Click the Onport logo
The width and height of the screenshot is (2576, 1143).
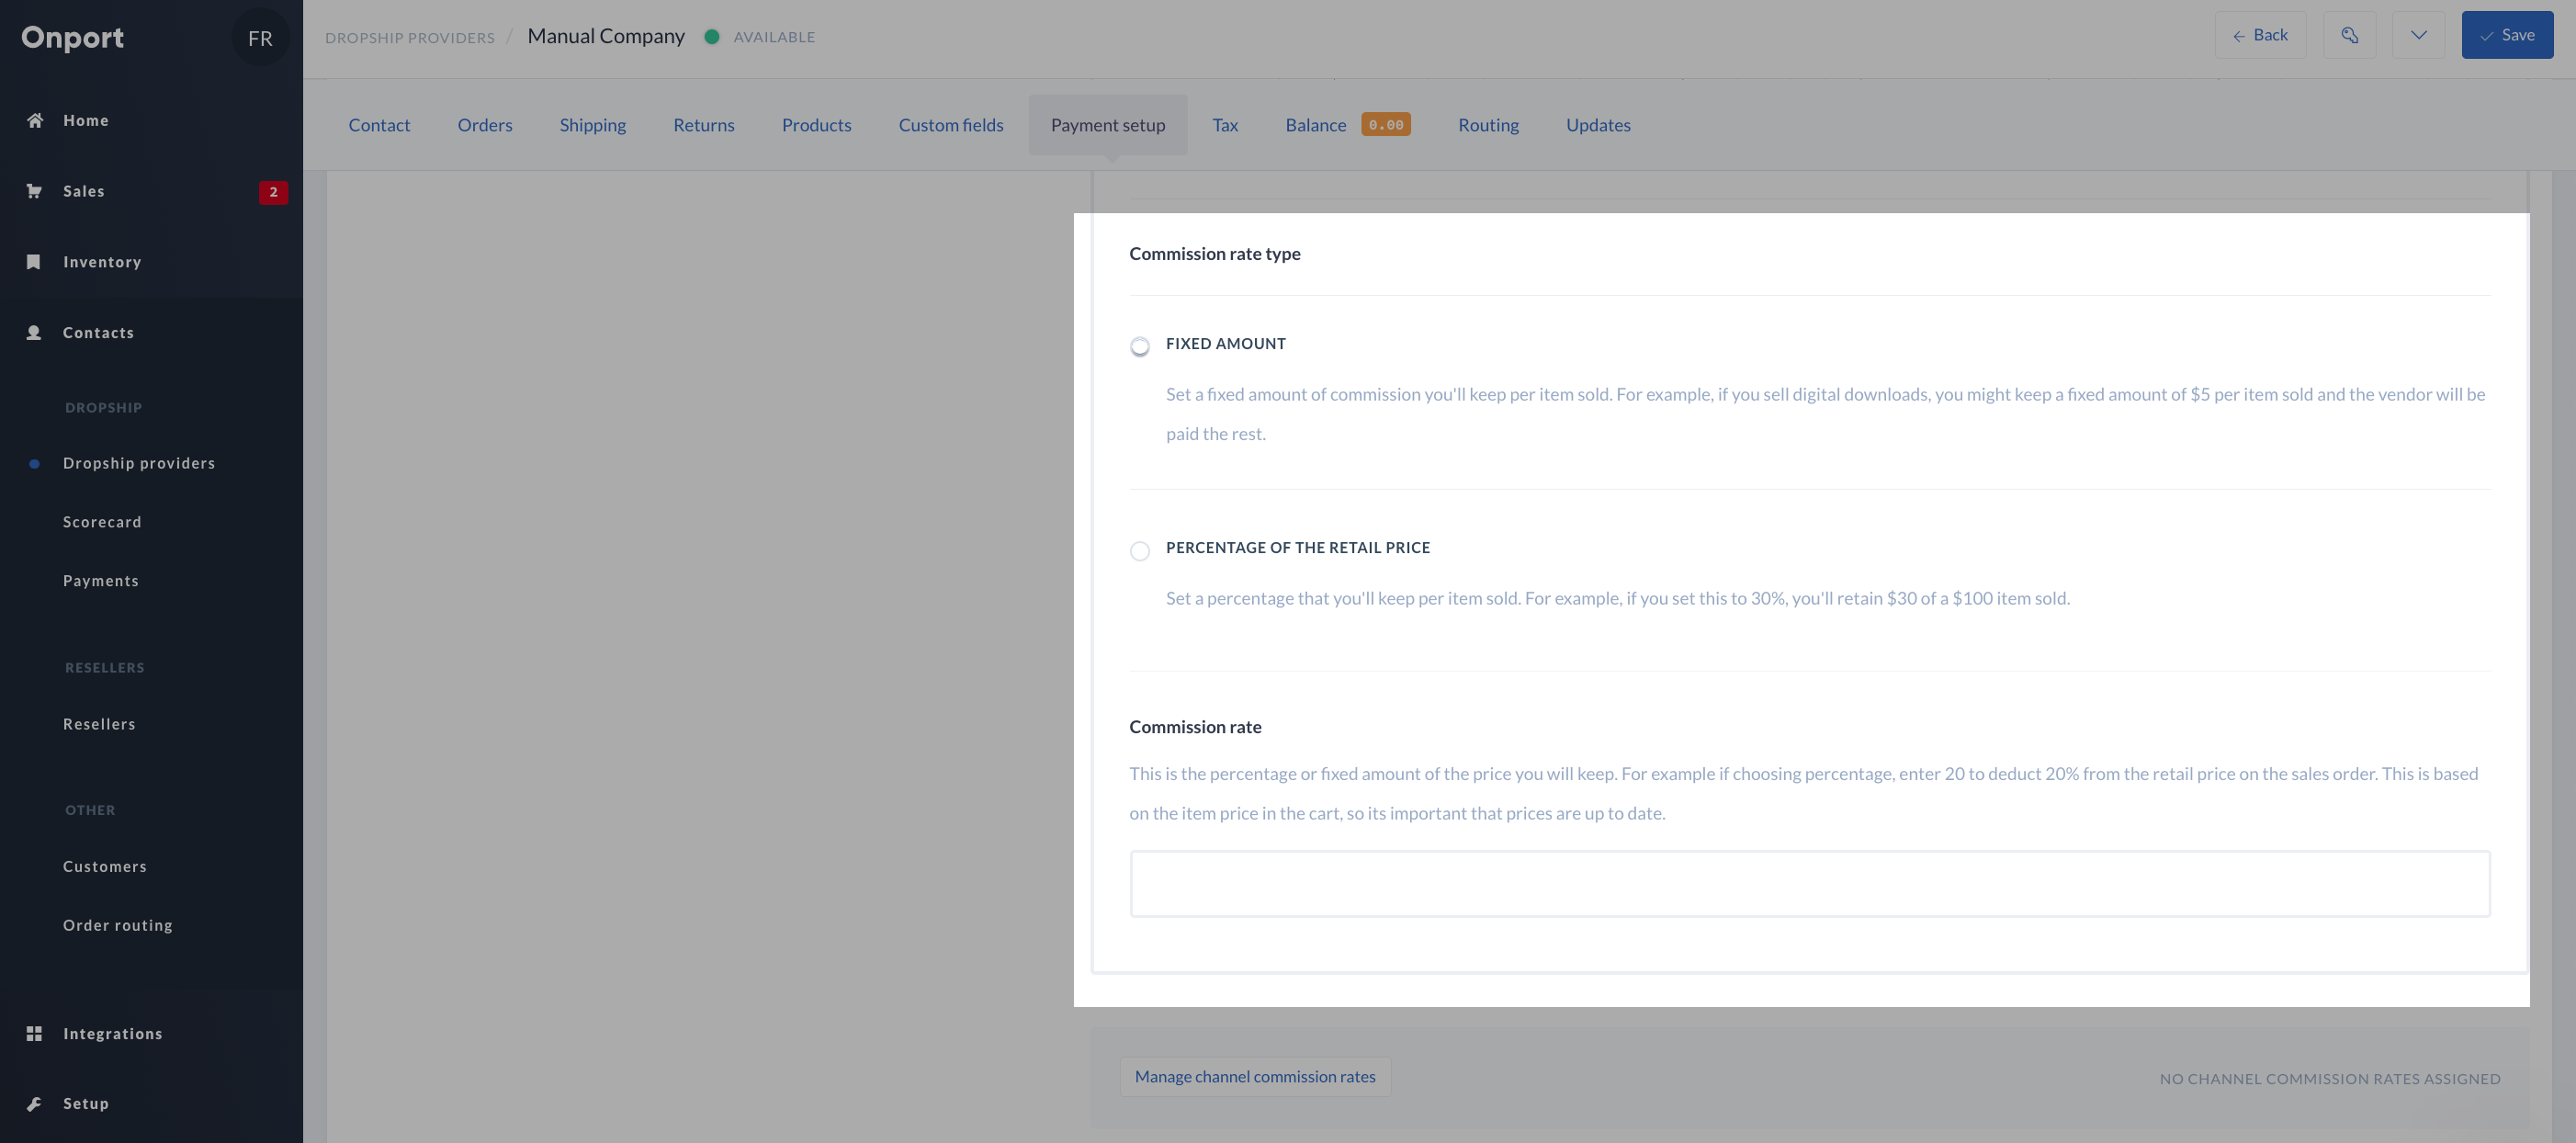pyautogui.click(x=72, y=37)
